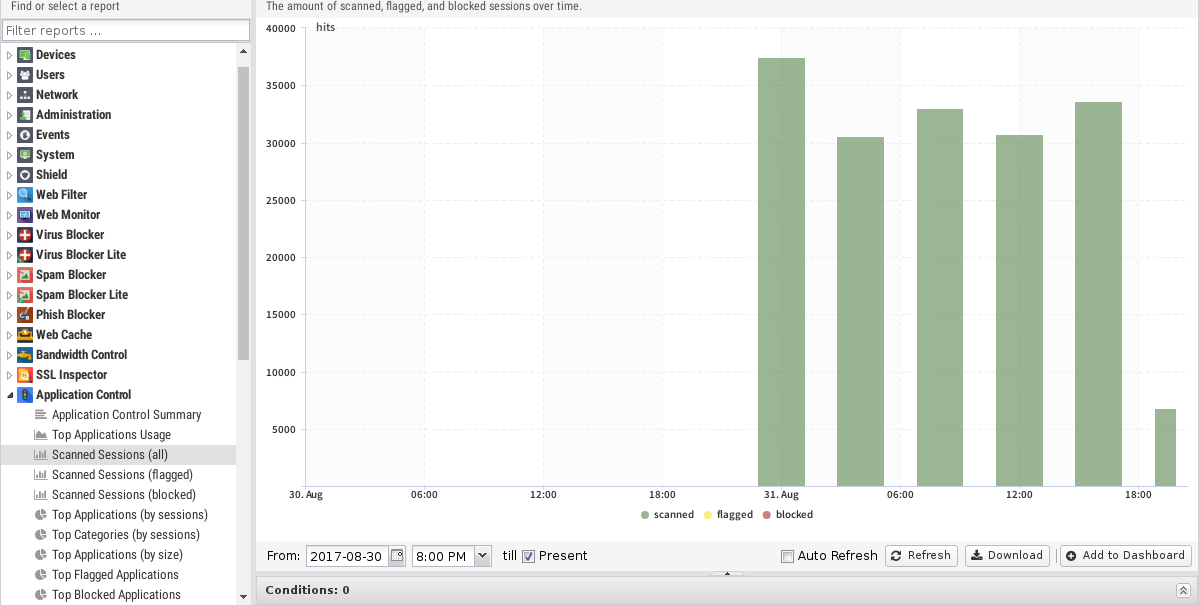The width and height of the screenshot is (1199, 606).
Task: Click the Spam Blocker Lite icon
Action: (24, 294)
